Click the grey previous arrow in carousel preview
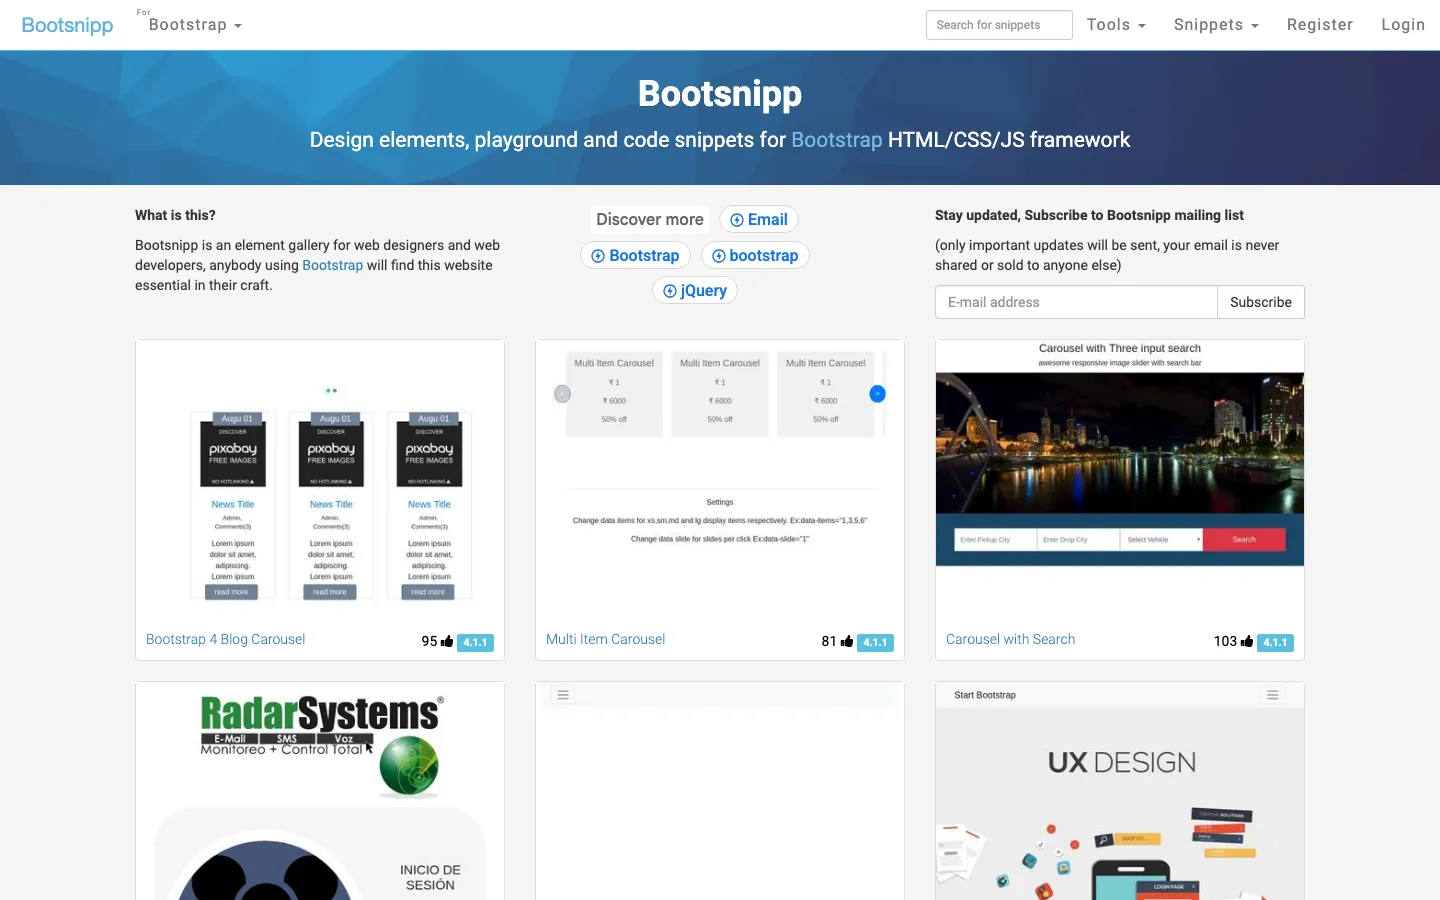This screenshot has height=900, width=1440. pyautogui.click(x=563, y=394)
